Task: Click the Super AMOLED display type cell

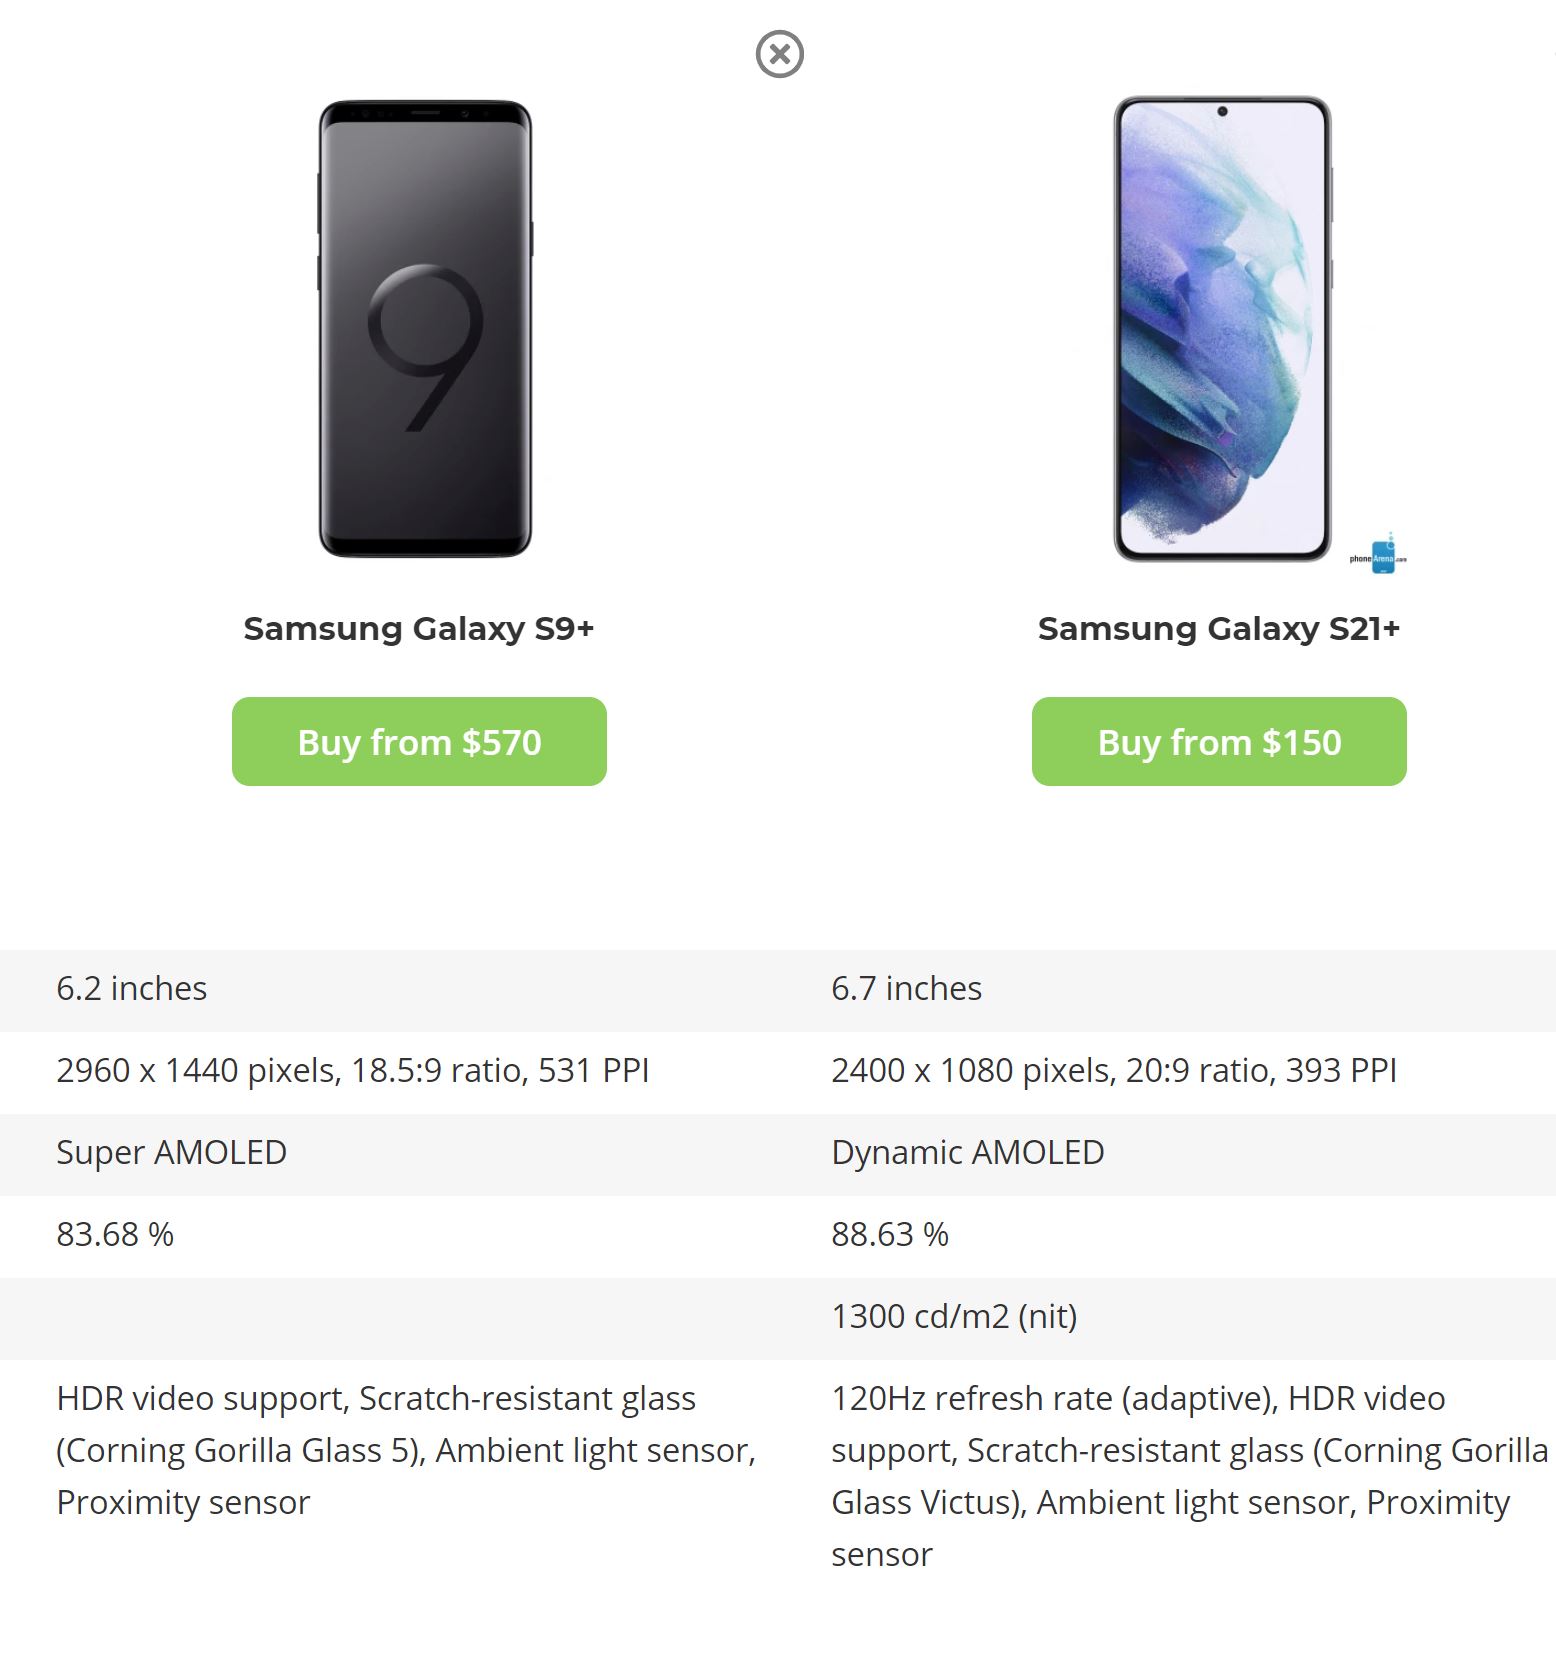Action: (171, 1153)
